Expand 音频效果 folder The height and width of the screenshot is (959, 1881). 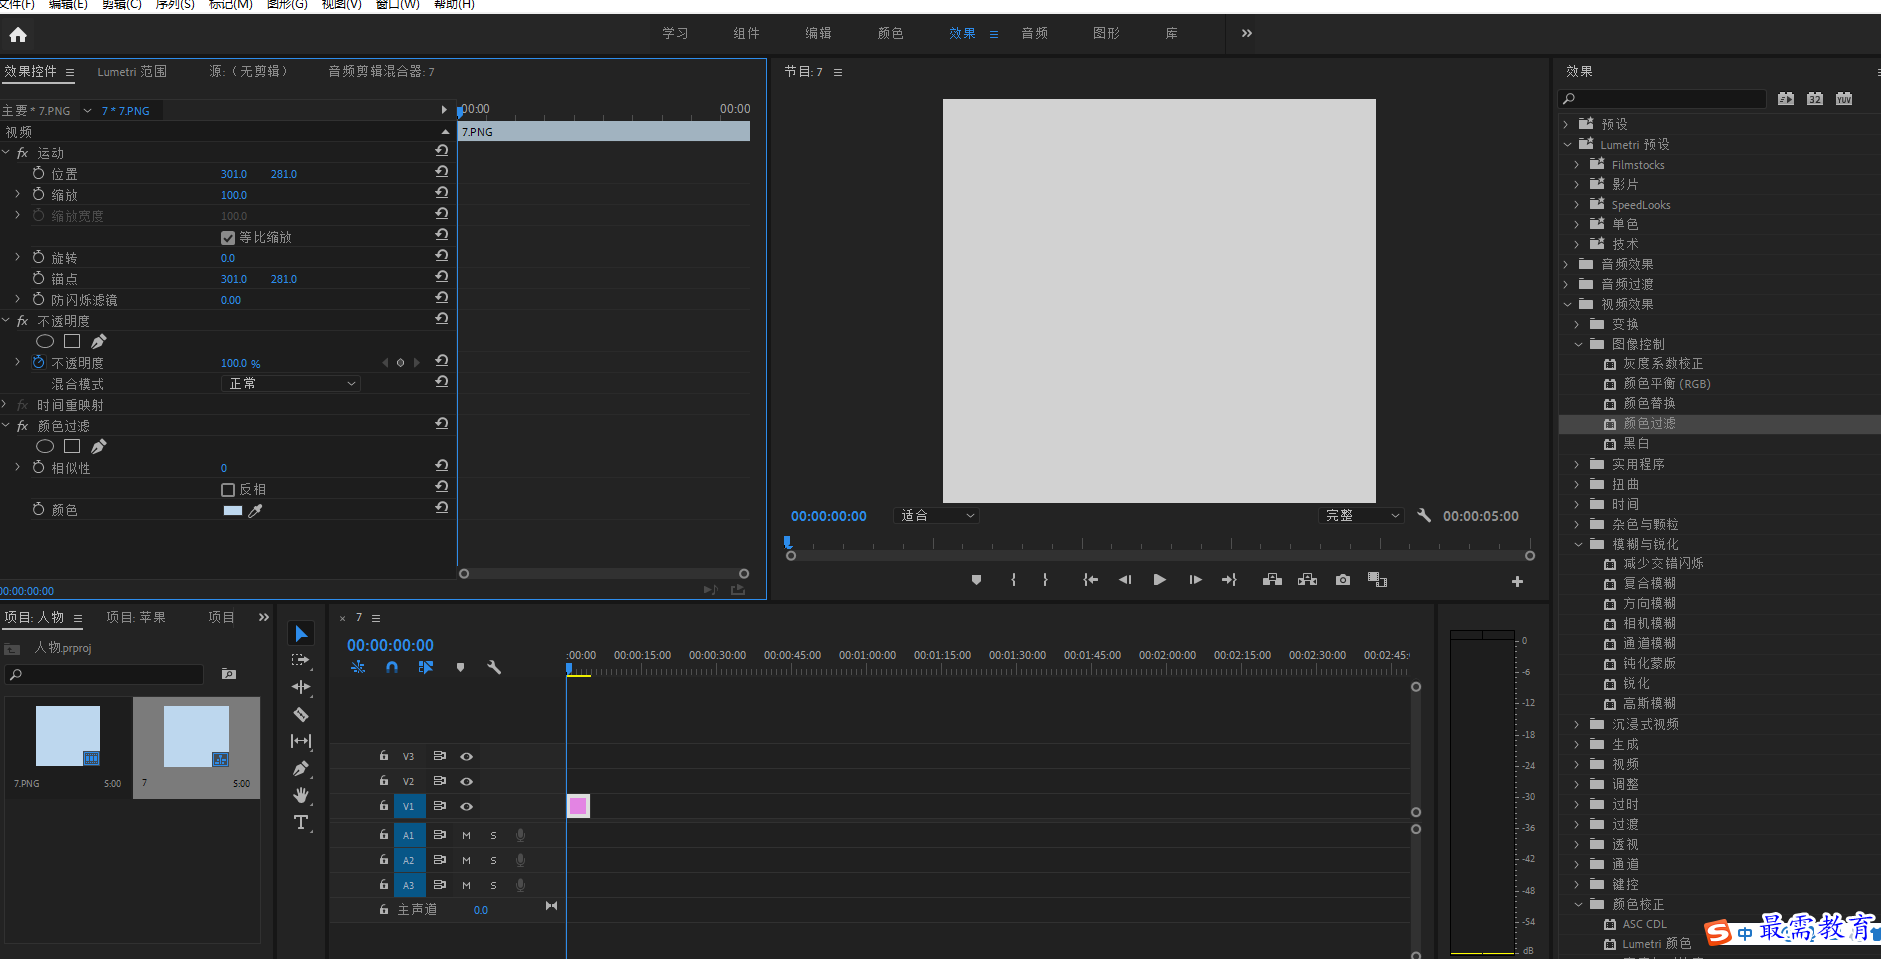point(1568,265)
